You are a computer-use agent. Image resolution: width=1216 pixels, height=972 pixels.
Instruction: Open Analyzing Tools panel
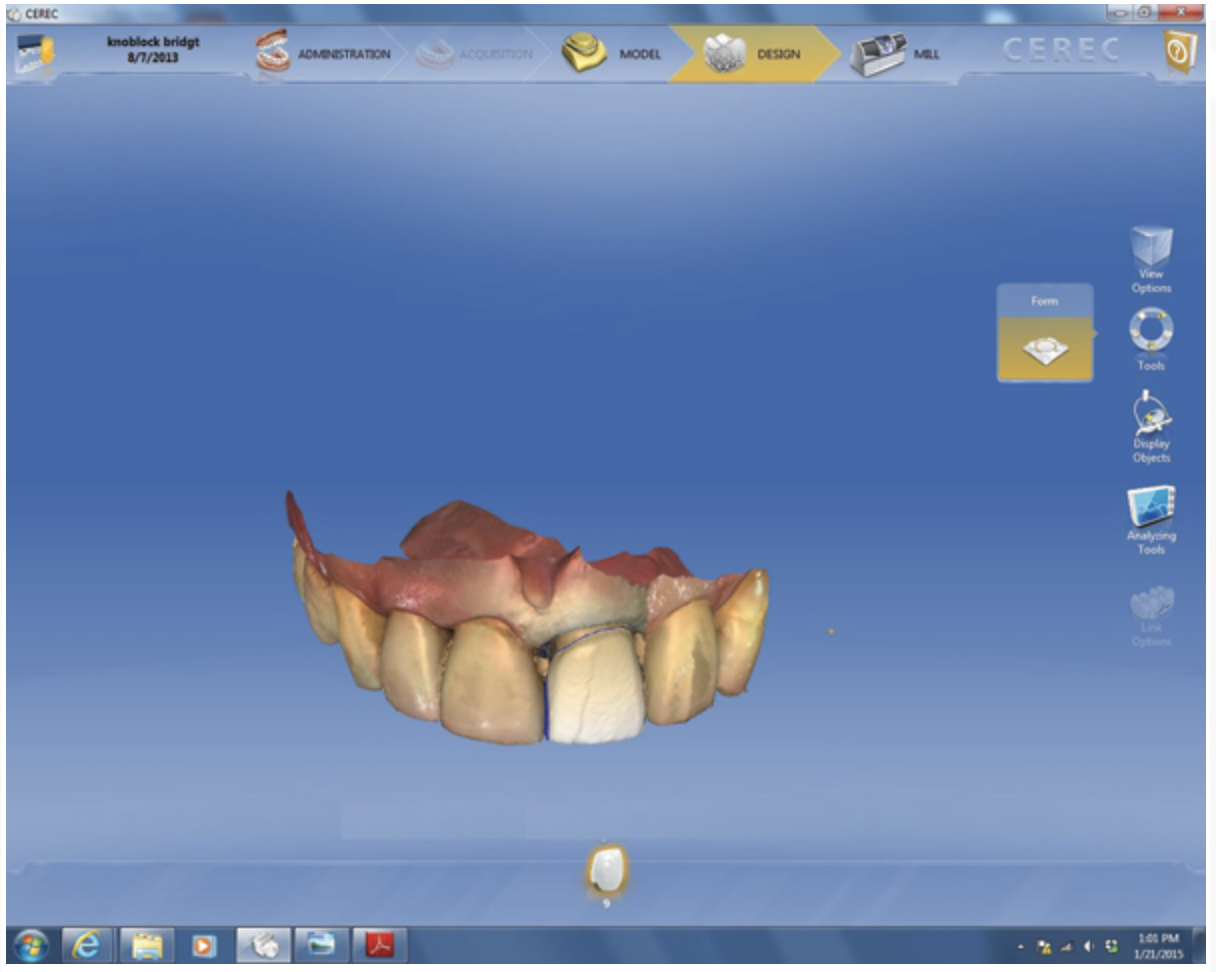pyautogui.click(x=1151, y=518)
